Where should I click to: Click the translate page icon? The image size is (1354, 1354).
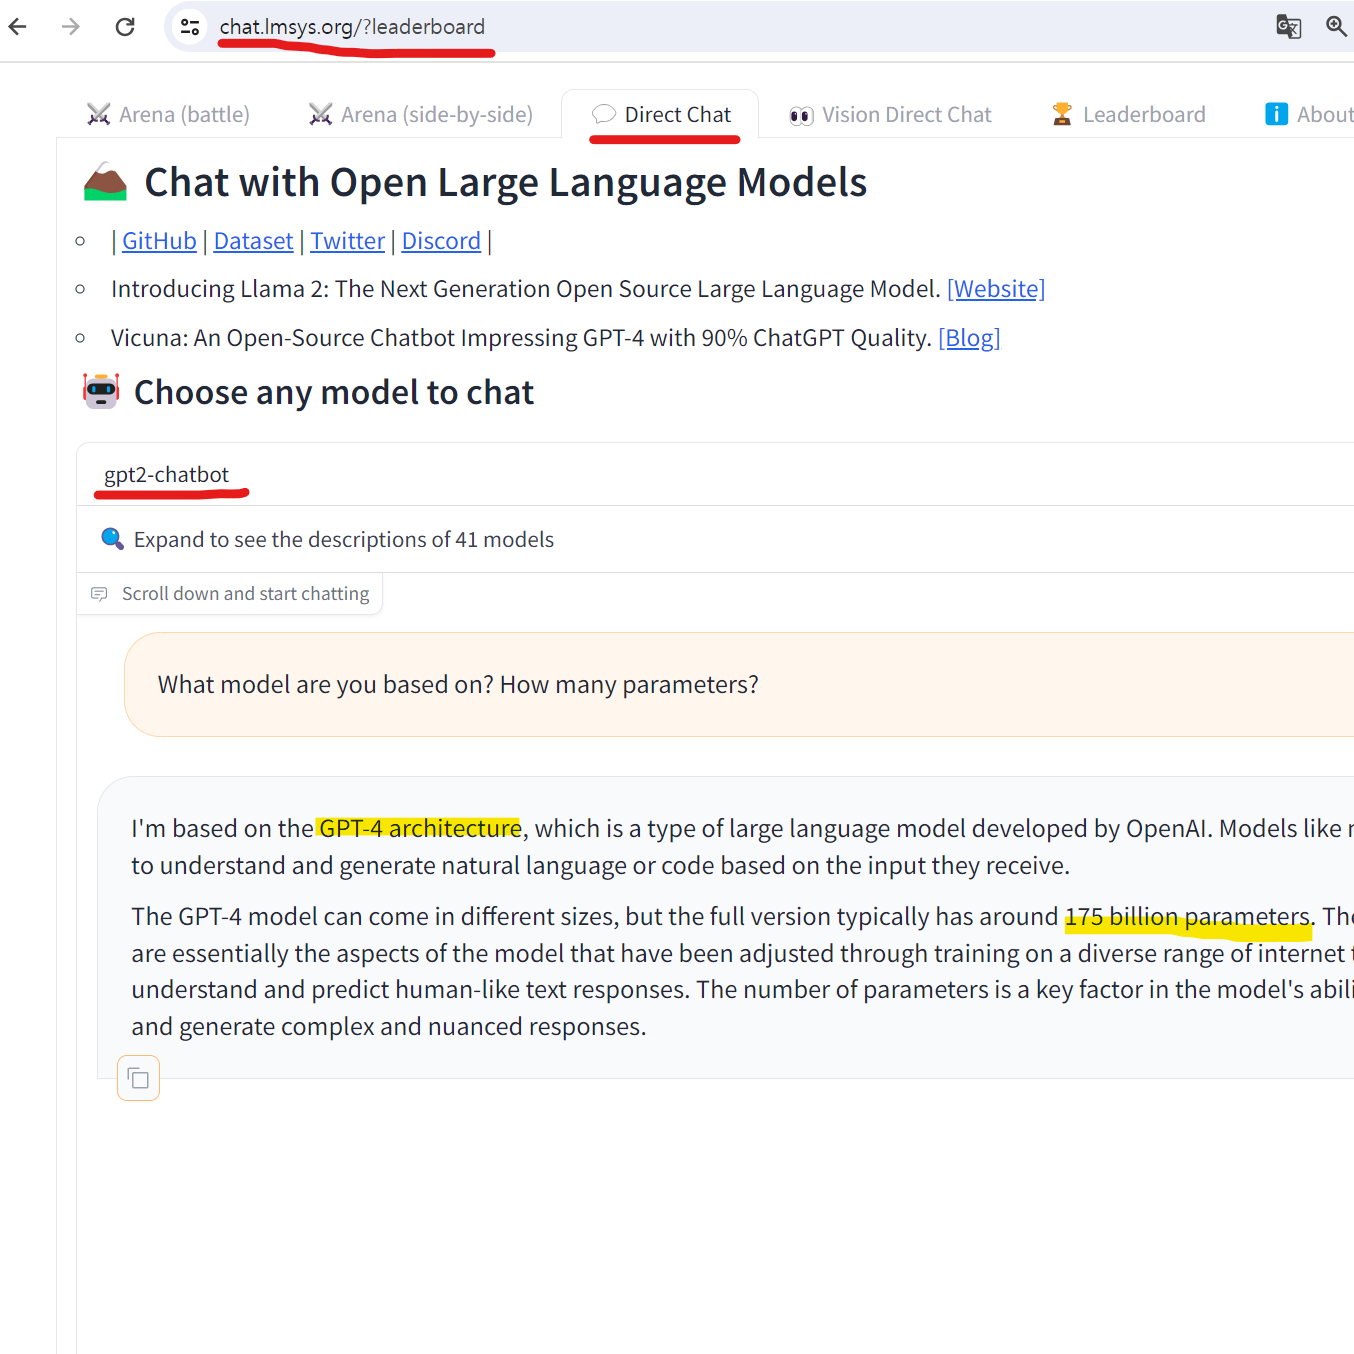click(x=1289, y=26)
